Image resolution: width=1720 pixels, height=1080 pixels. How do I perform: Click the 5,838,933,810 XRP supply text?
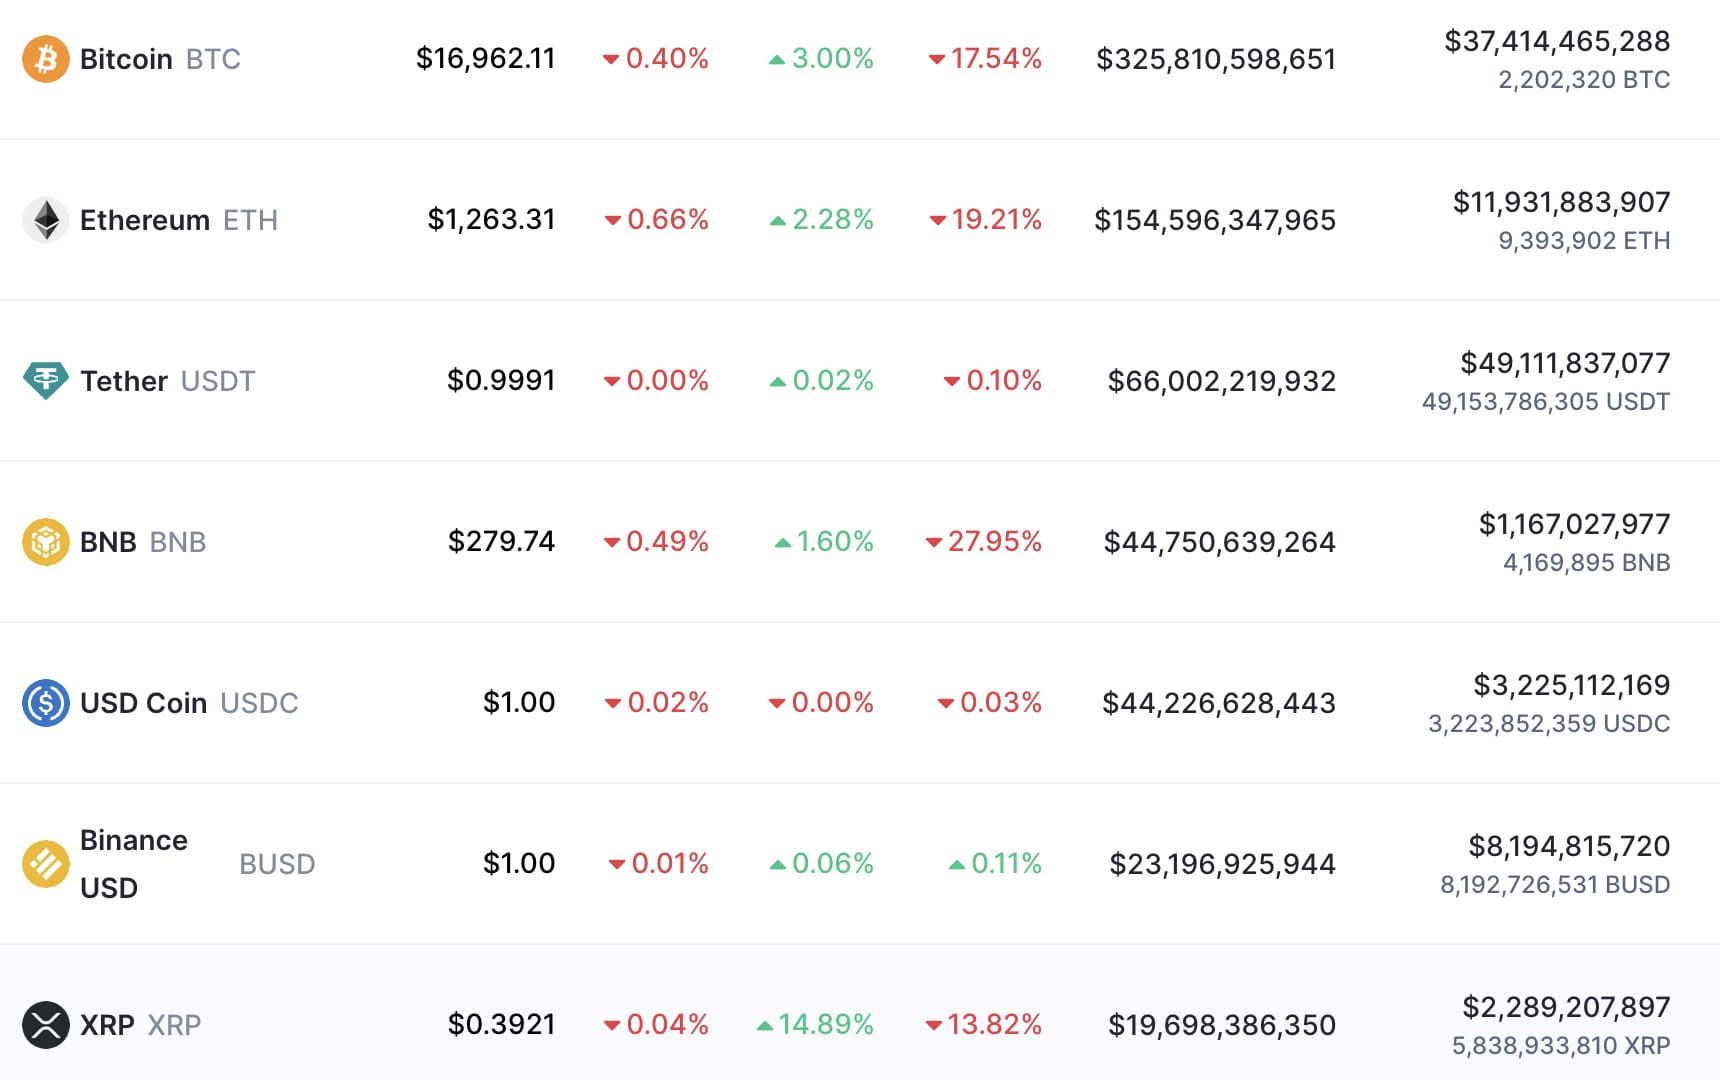point(1560,1046)
